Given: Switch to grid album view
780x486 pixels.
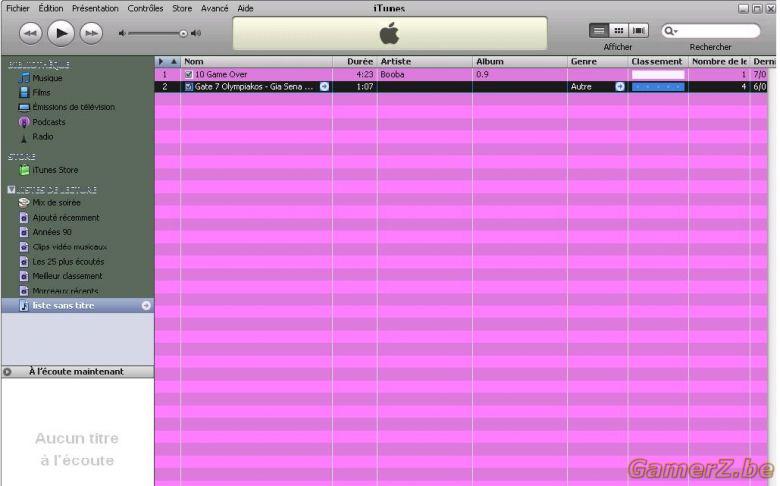Looking at the screenshot, I should pos(618,31).
